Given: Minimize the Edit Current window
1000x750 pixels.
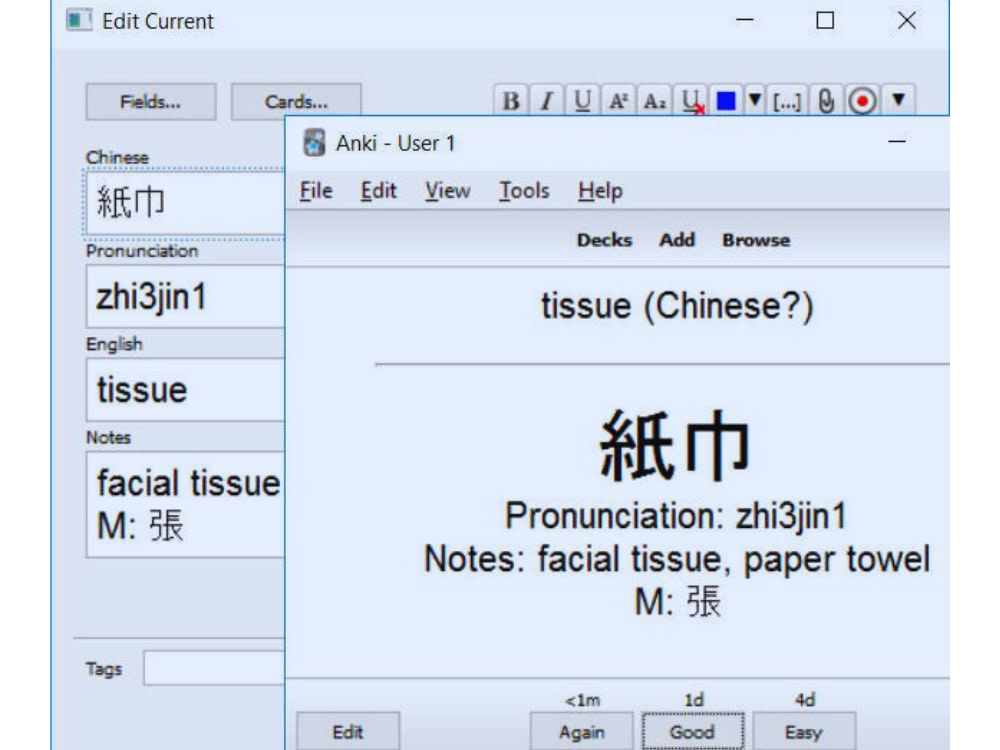Looking at the screenshot, I should [x=745, y=20].
